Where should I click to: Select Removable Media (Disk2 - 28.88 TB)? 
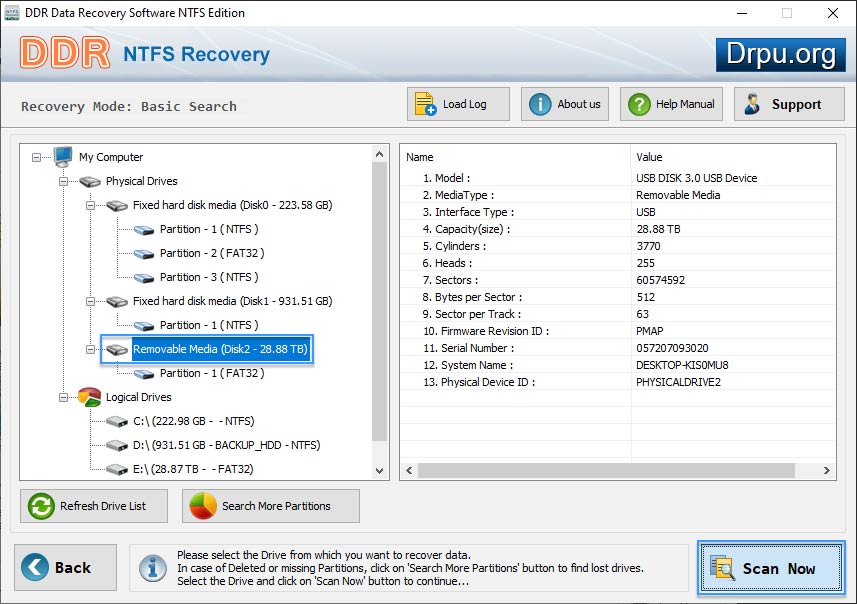(220, 349)
